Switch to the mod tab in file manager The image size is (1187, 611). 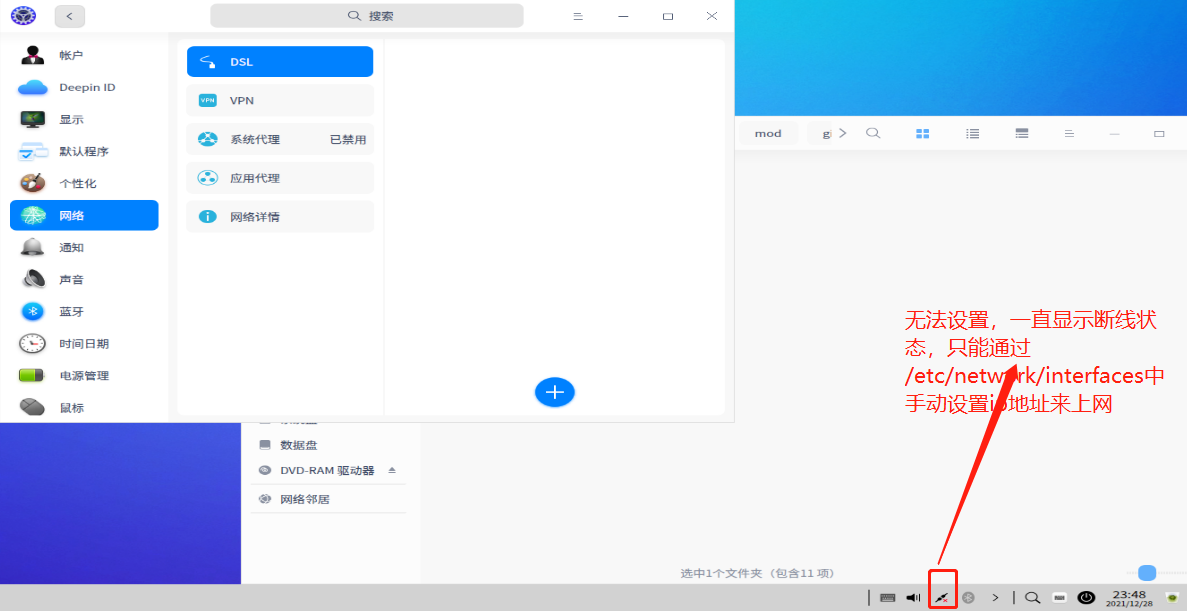tap(768, 133)
